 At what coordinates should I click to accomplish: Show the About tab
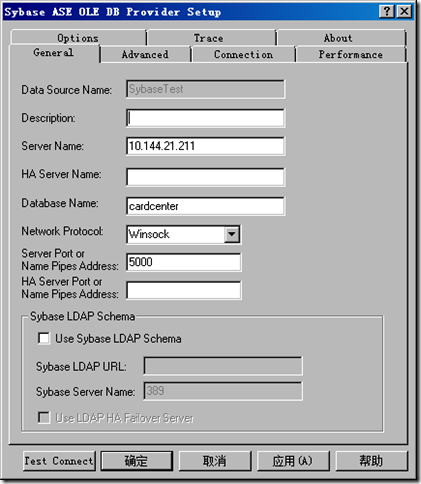point(338,38)
